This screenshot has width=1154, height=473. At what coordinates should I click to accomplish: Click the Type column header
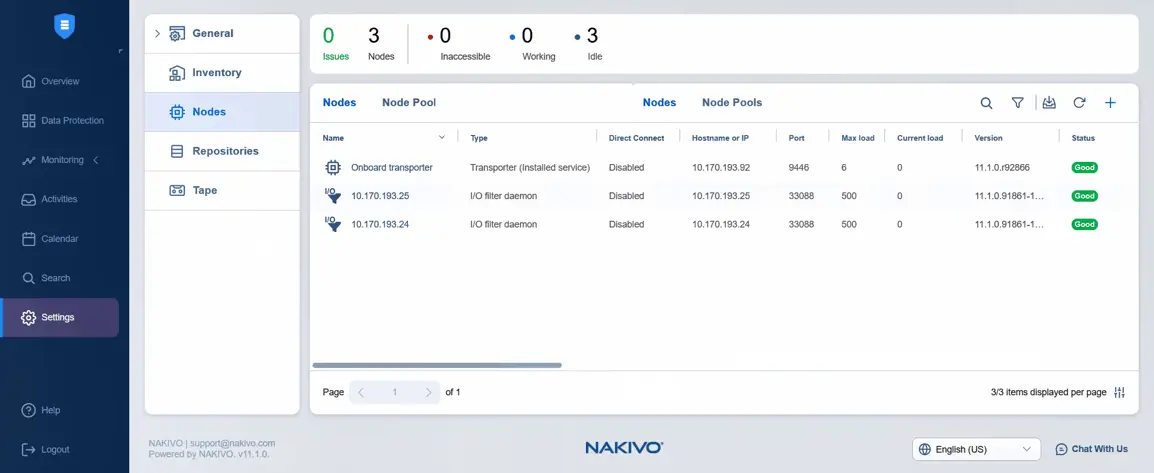(479, 138)
